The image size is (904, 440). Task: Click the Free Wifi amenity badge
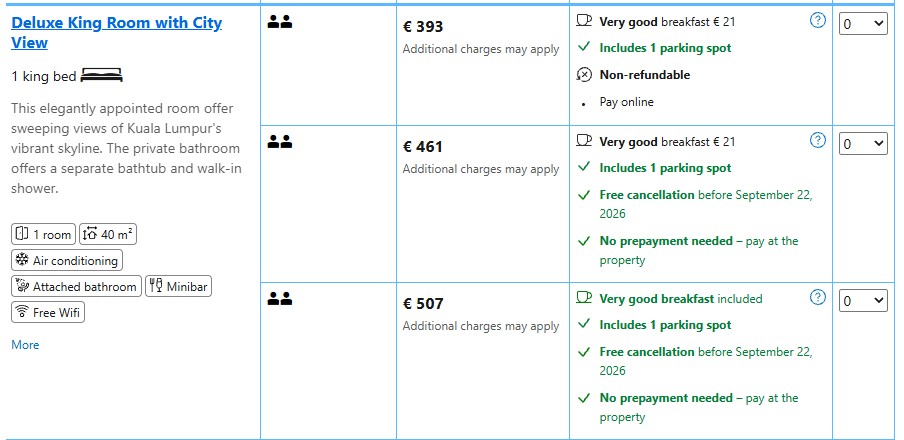(48, 313)
